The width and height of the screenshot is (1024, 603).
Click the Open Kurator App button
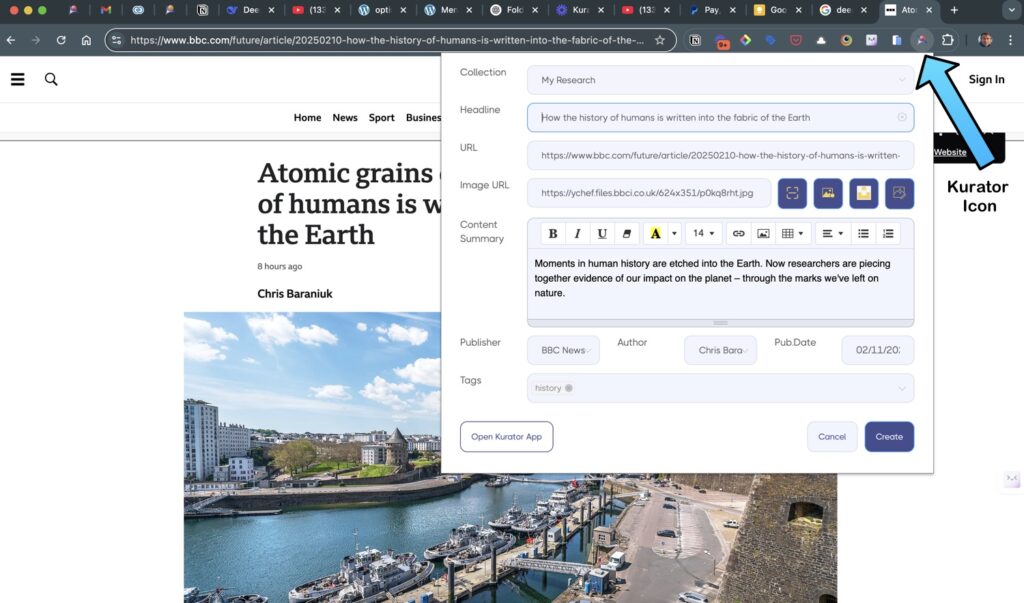coord(506,437)
